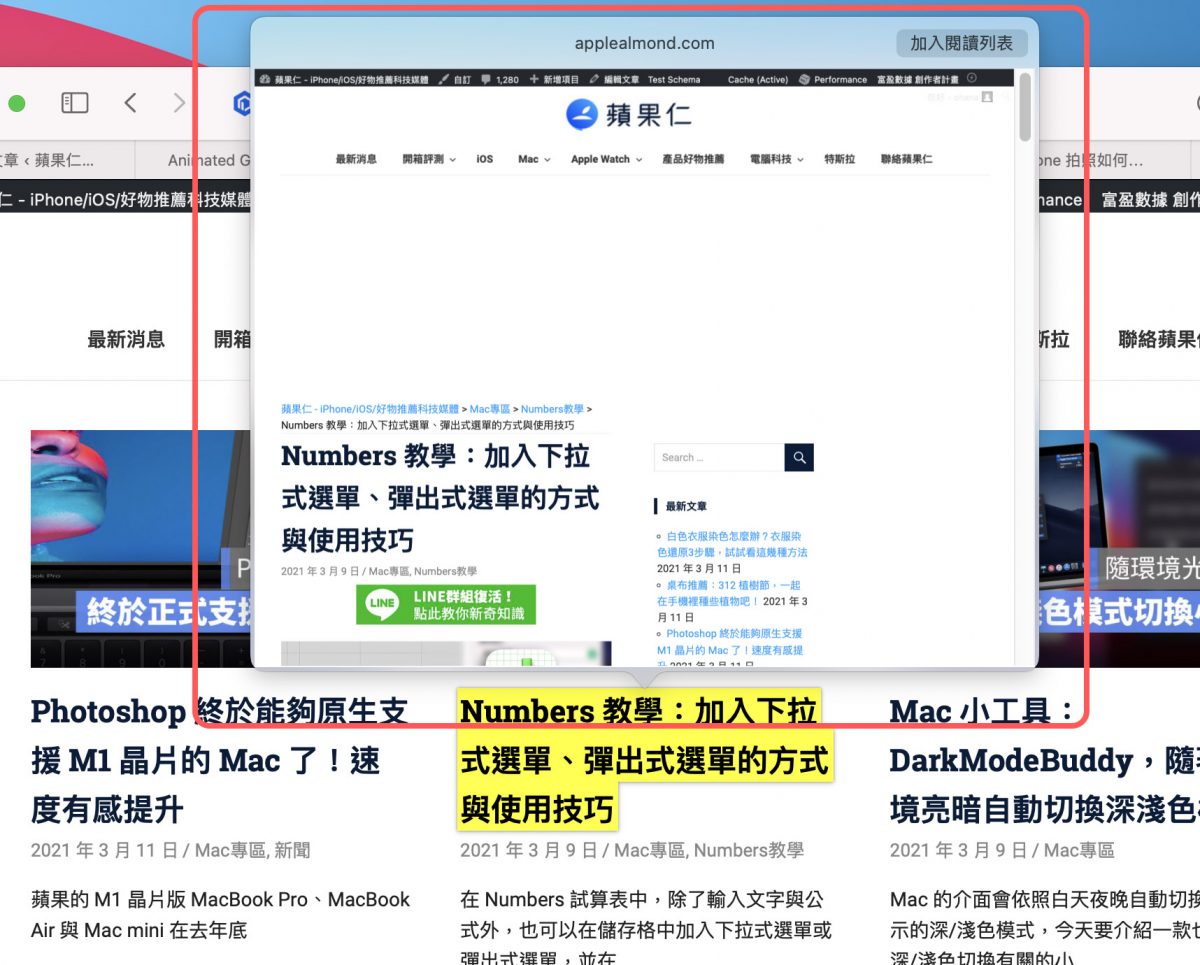The image size is (1200, 965).
Task: Expand 電腦科技 dropdown in preview navigation
Action: tap(777, 159)
